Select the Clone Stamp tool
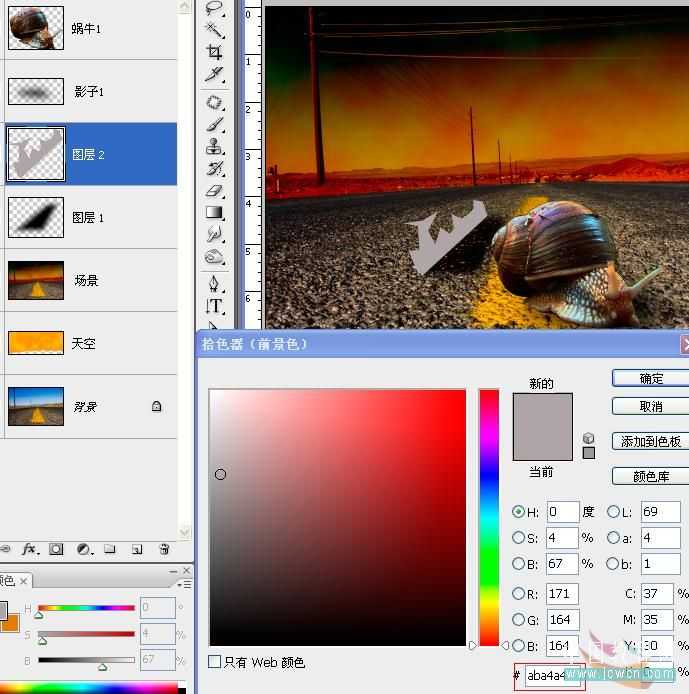Viewport: 689px width, 694px height. pyautogui.click(x=215, y=146)
